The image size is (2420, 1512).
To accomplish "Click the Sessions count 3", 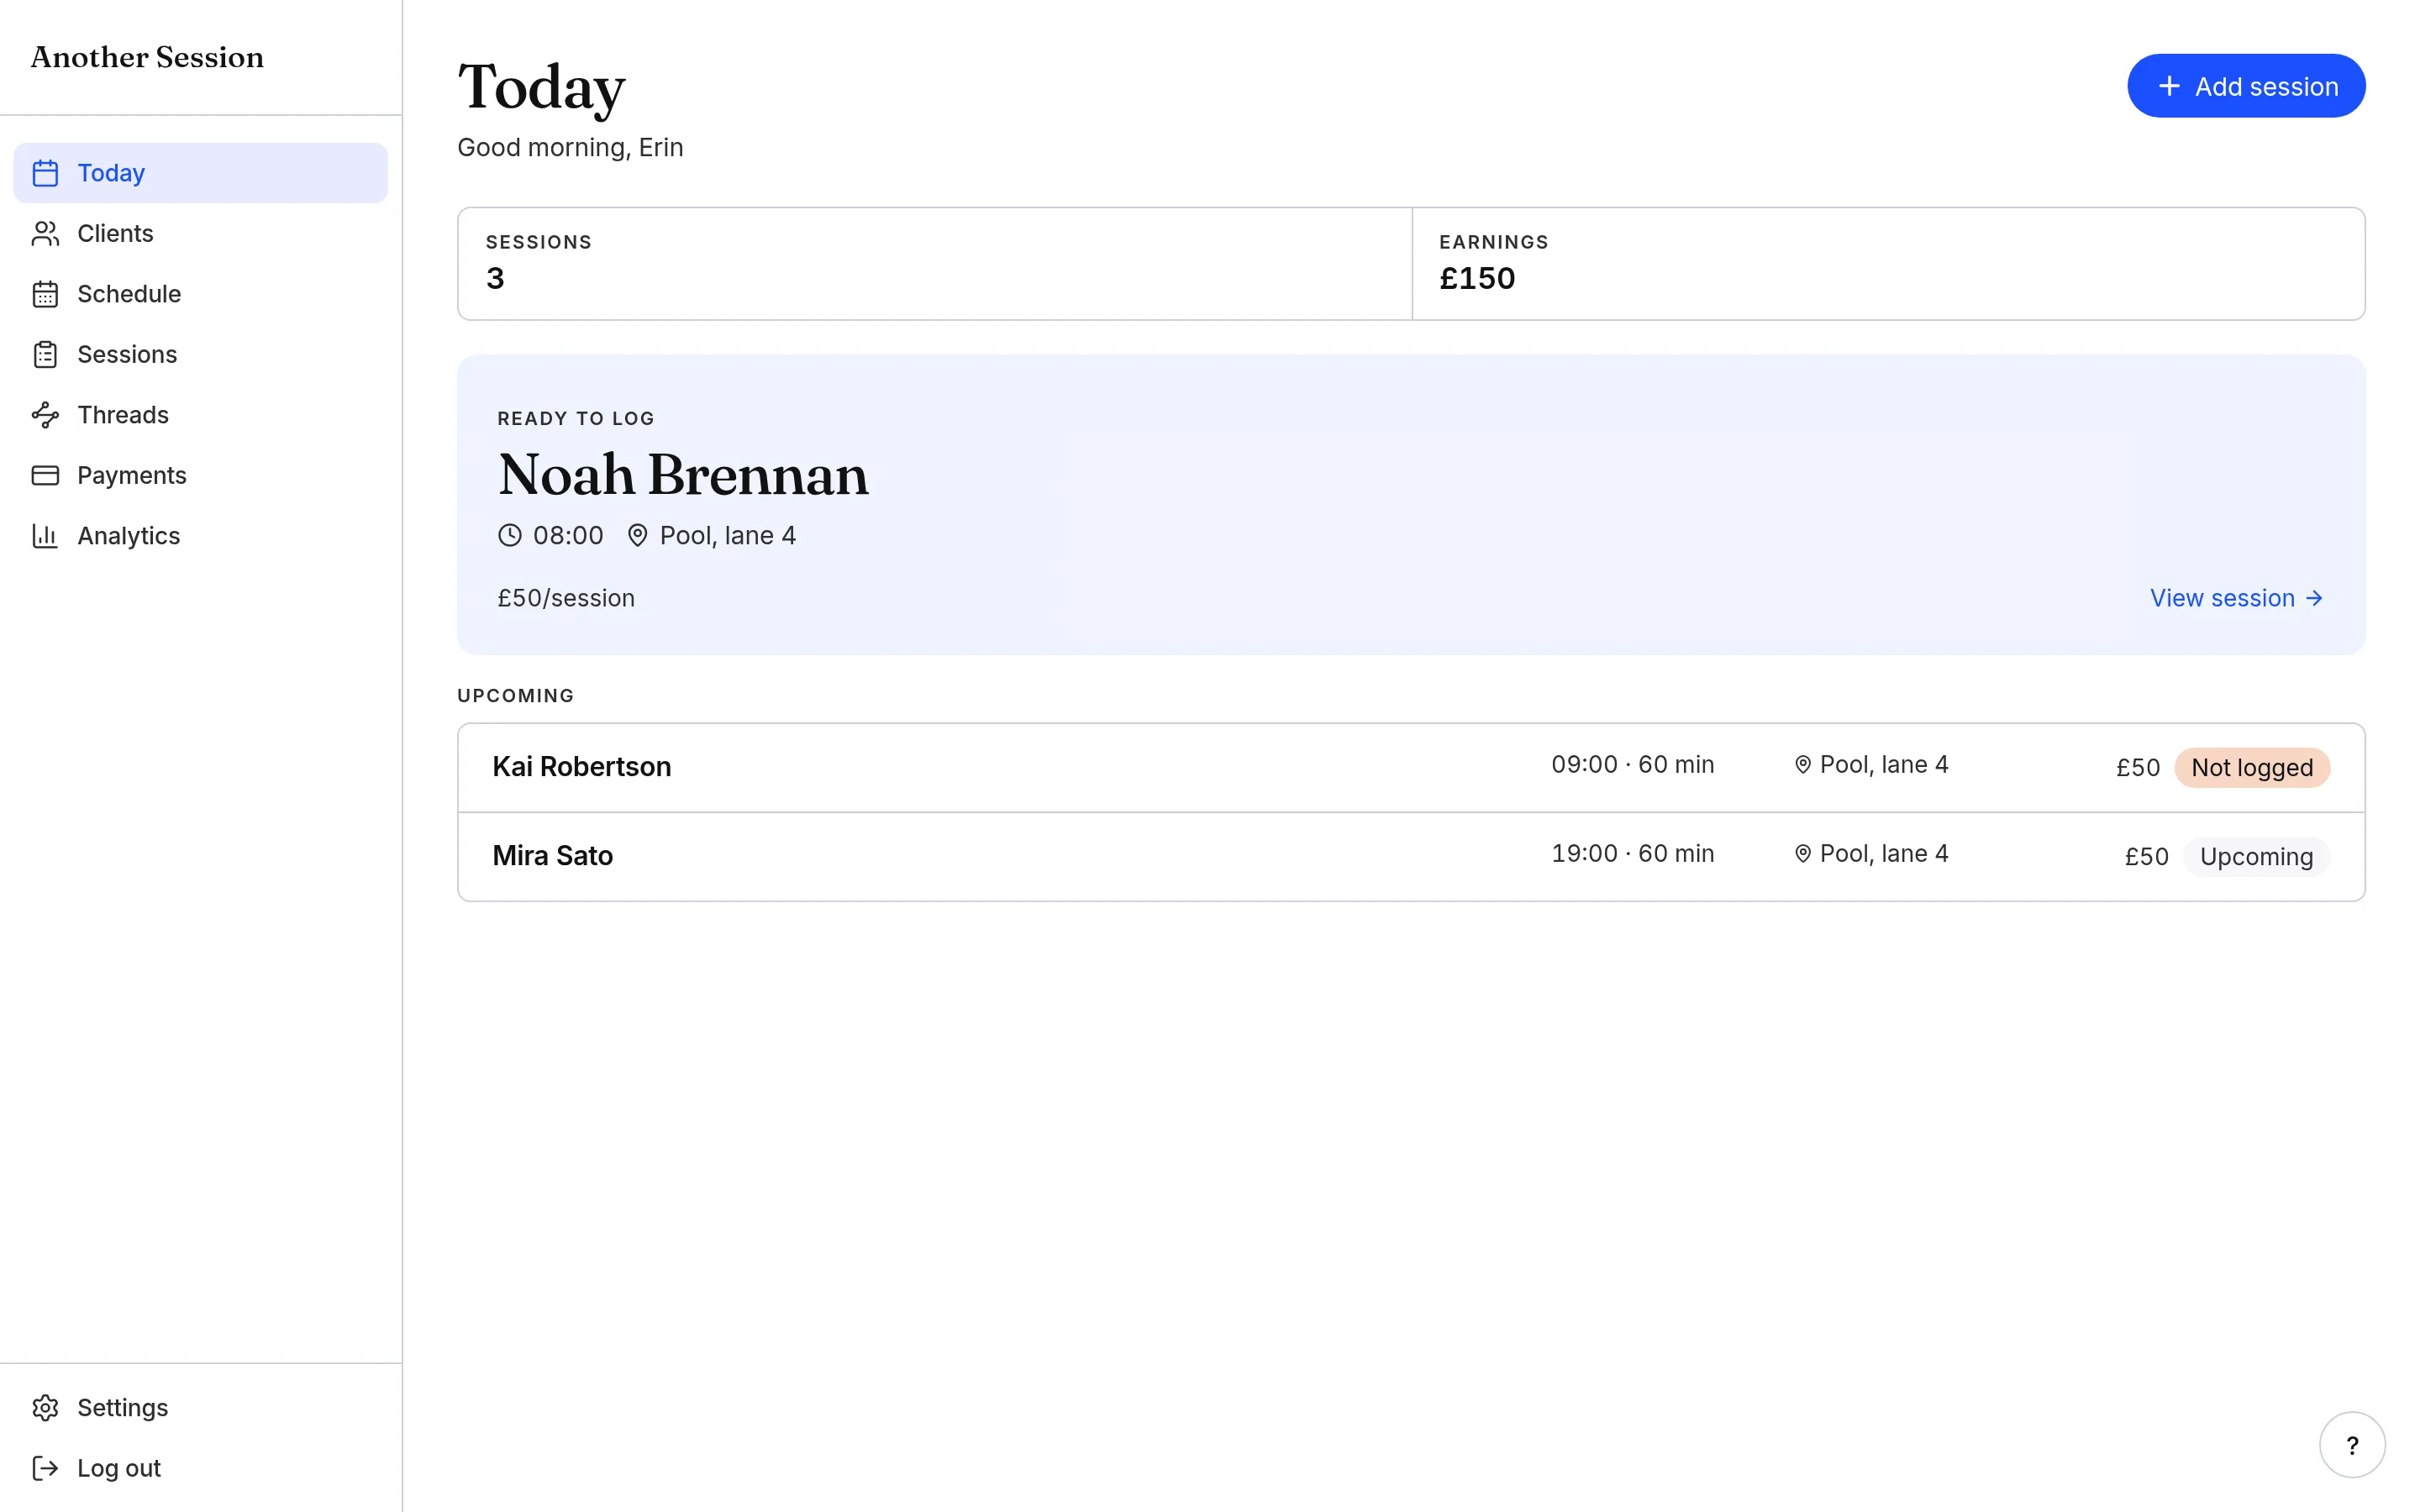I will click(x=495, y=278).
